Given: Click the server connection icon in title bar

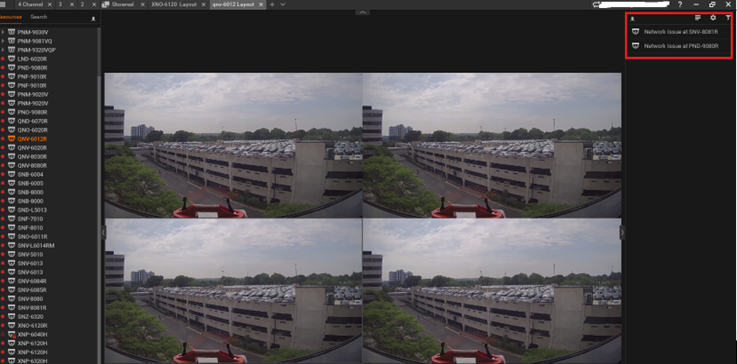Looking at the screenshot, I should (596, 4).
